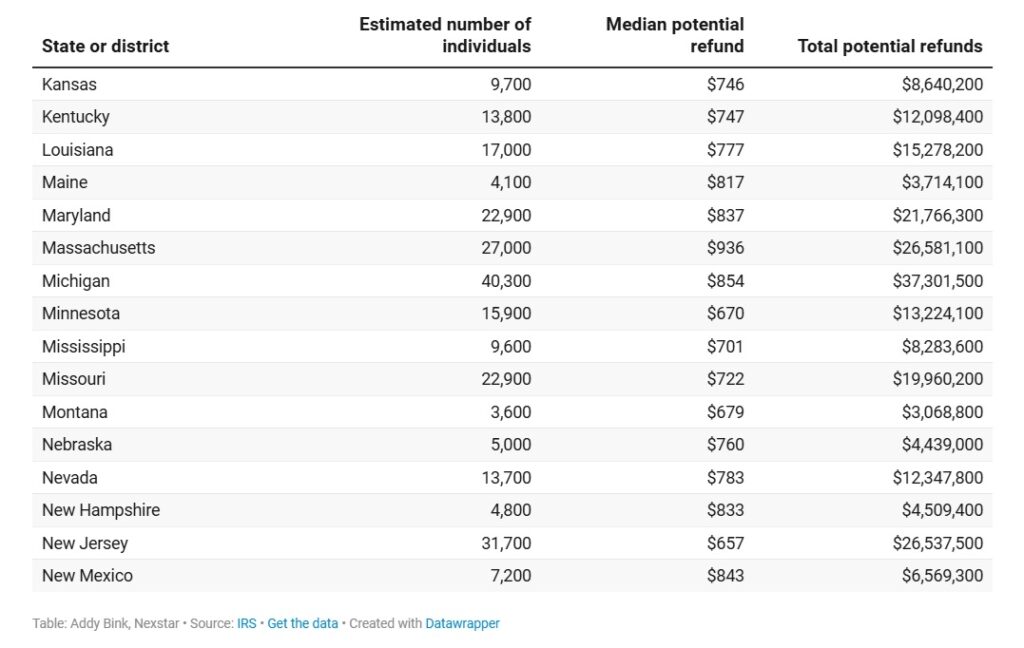Sort by Estimated number of individuals header
Screen dimensions: 1024x648
[445, 35]
